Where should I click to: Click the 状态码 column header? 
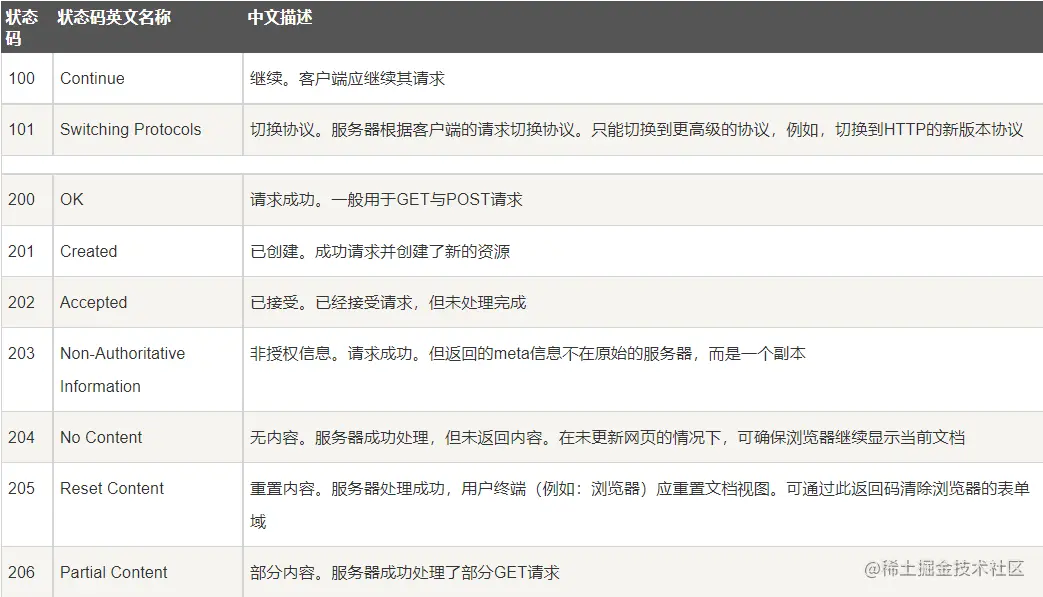pyautogui.click(x=21, y=27)
